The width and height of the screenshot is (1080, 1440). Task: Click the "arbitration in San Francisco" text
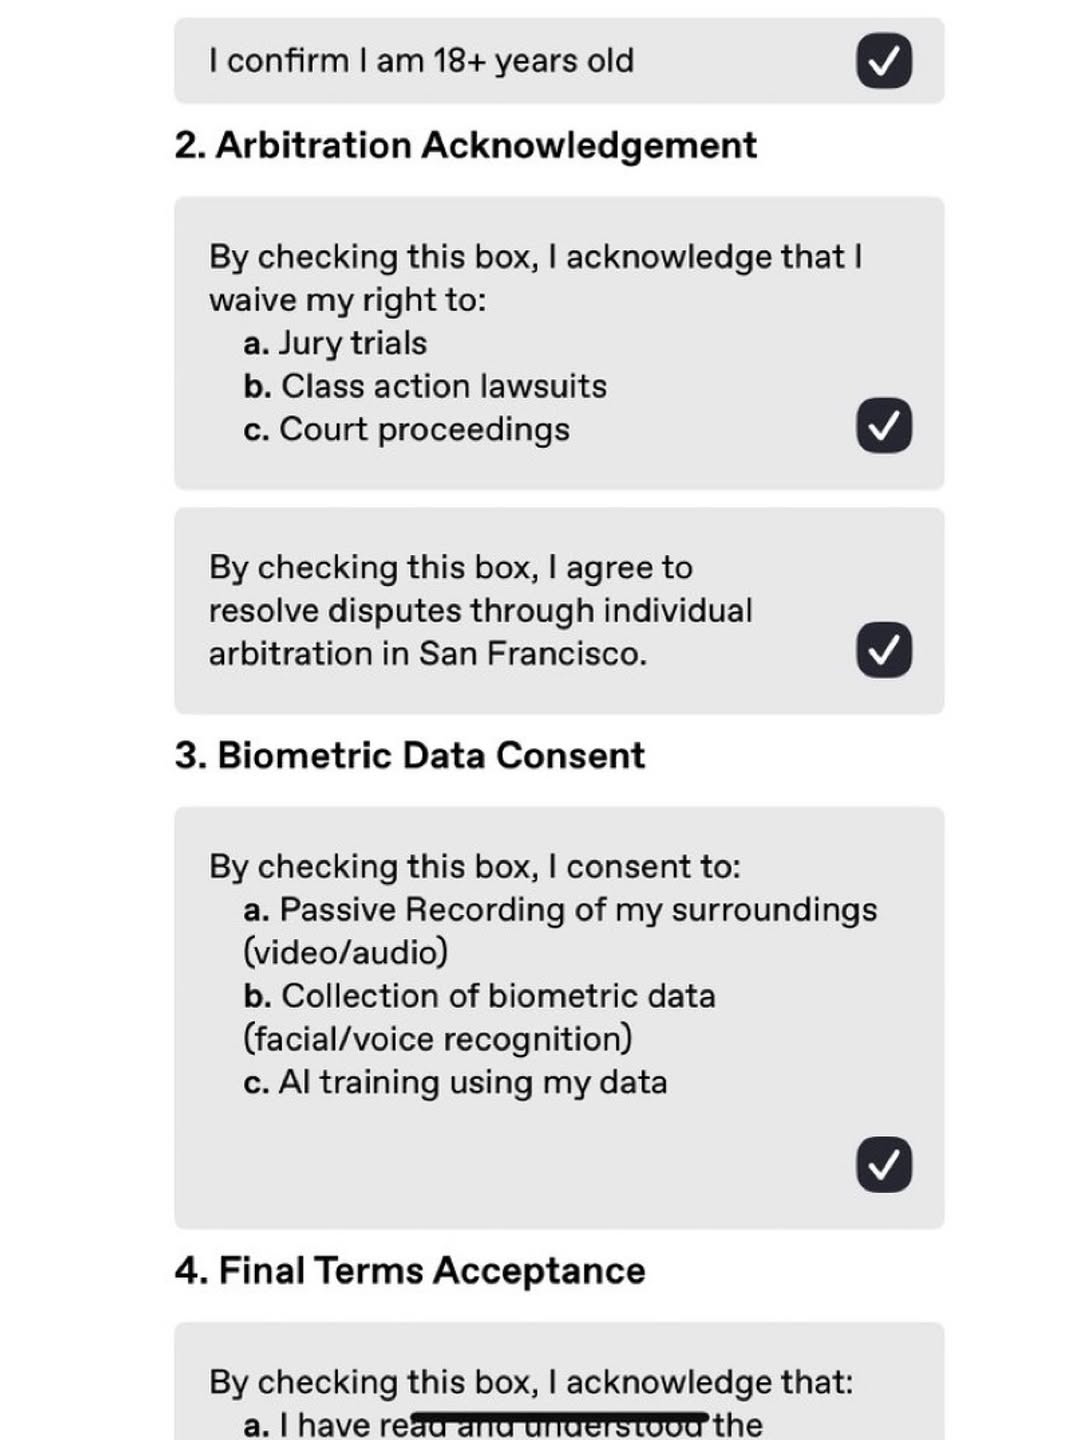click(428, 653)
